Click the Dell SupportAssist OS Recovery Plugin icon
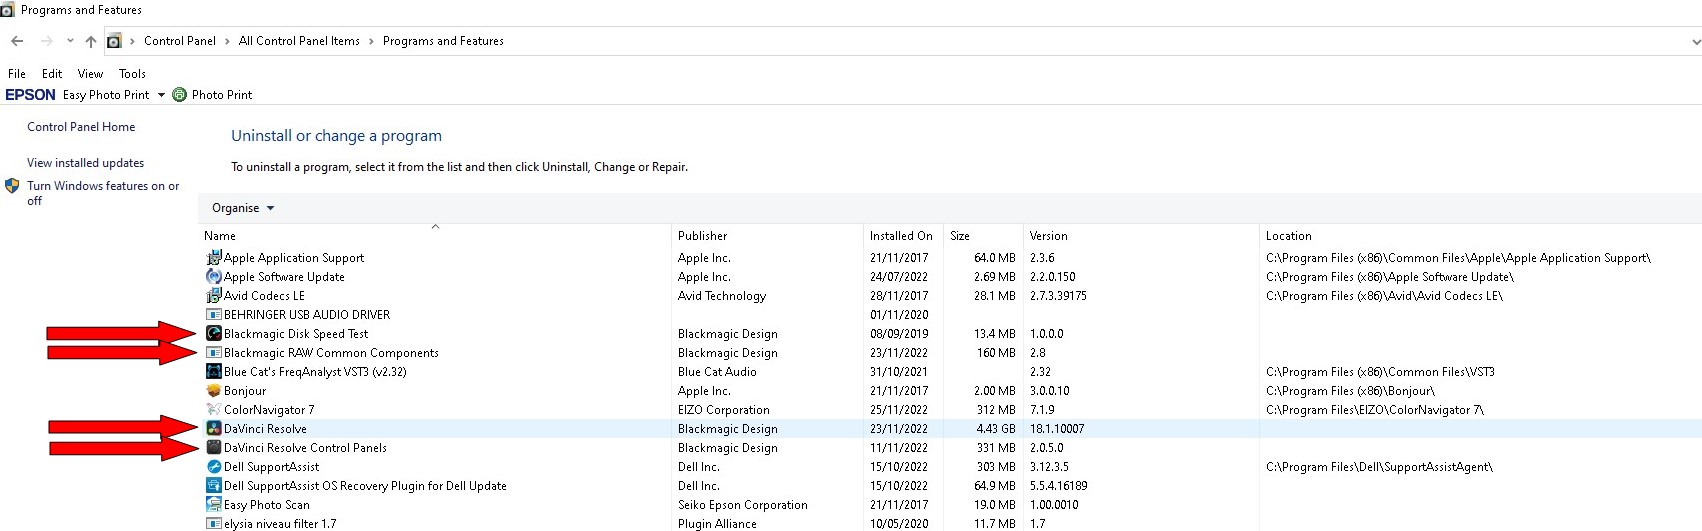1702x531 pixels. [x=213, y=486]
